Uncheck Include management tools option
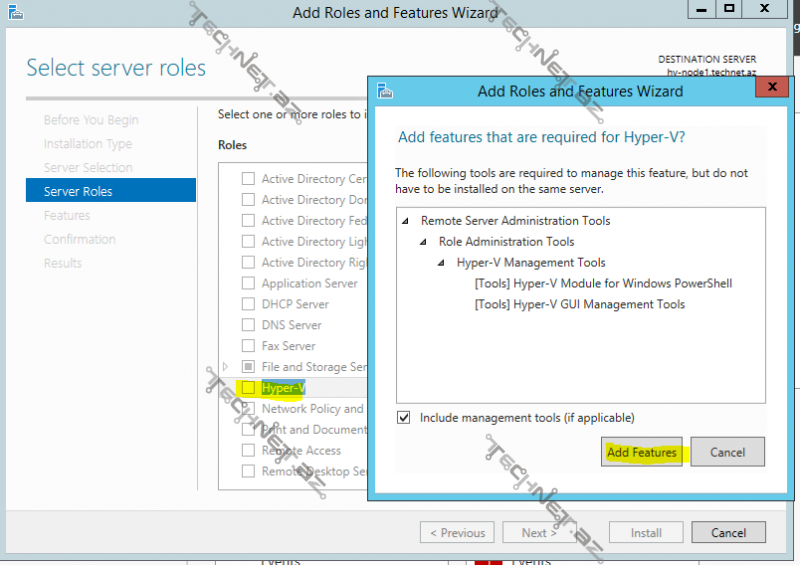Image resolution: width=800 pixels, height=565 pixels. pos(404,418)
